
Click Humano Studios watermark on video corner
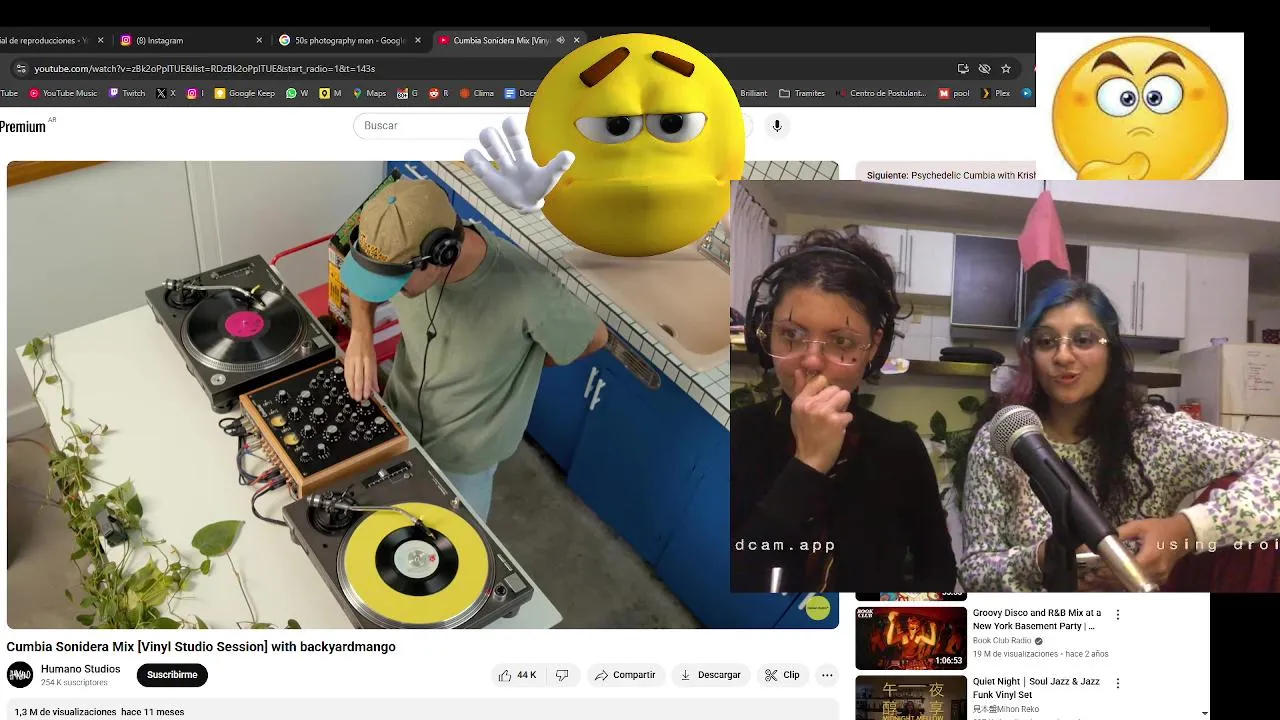[818, 607]
